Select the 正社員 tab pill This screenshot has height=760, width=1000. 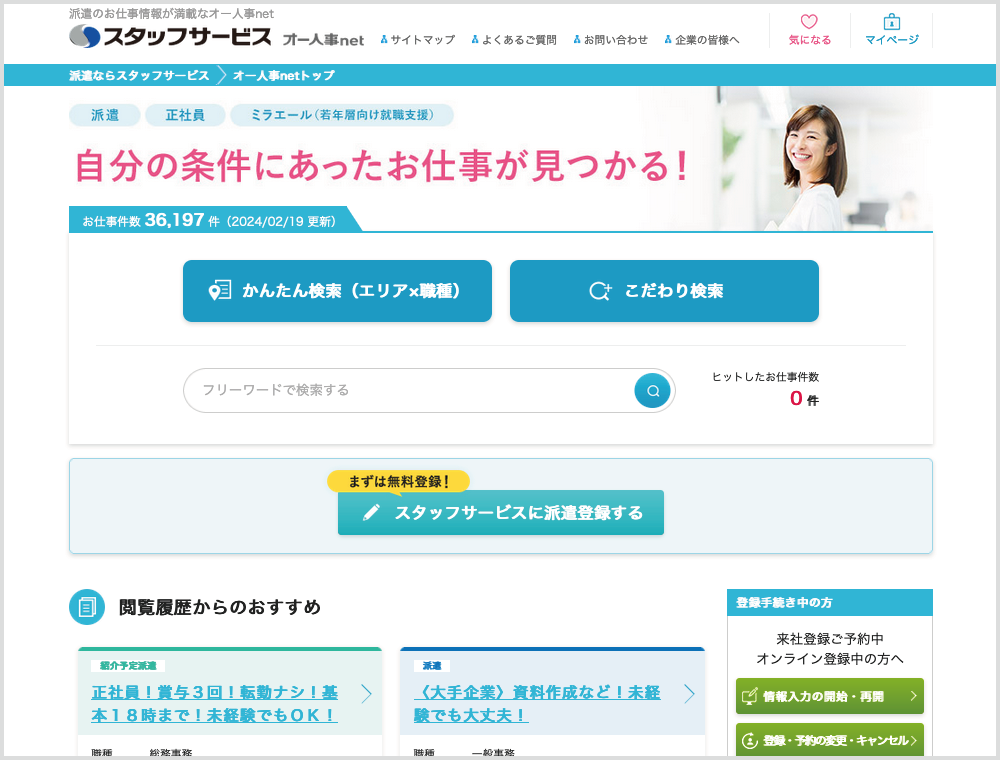[x=185, y=115]
